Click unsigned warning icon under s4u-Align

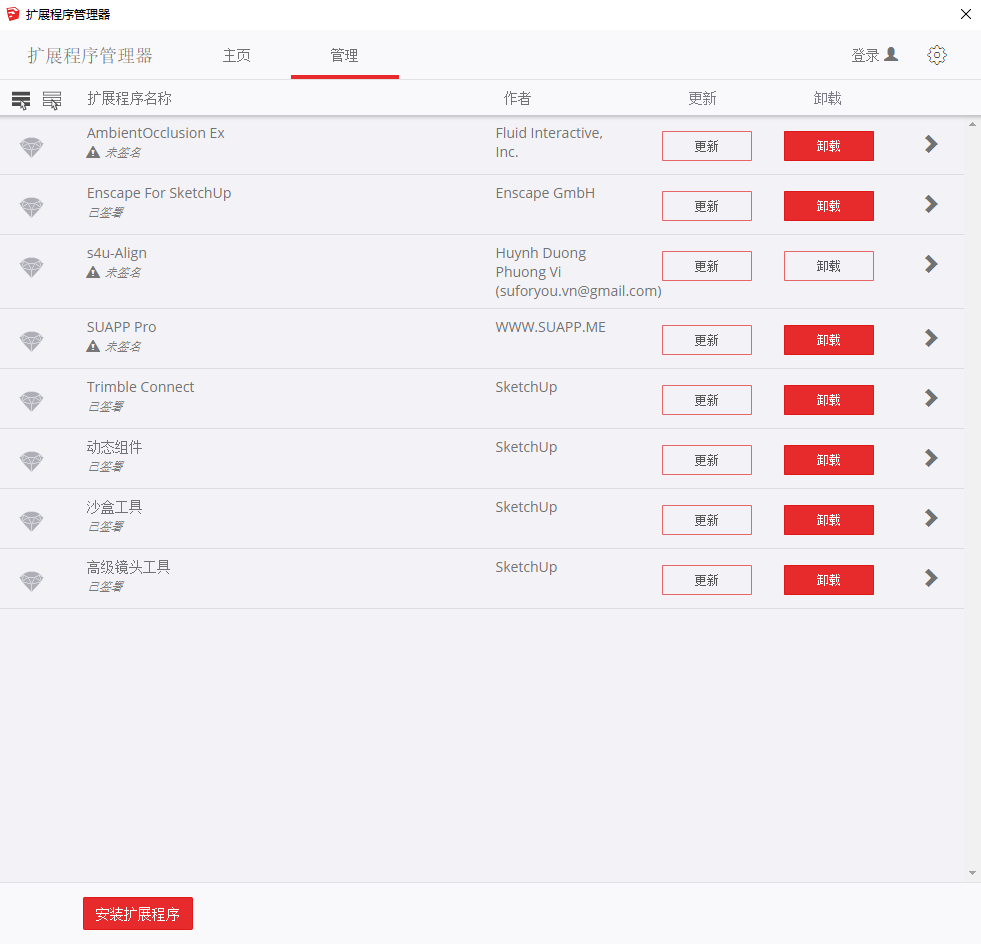(x=93, y=272)
